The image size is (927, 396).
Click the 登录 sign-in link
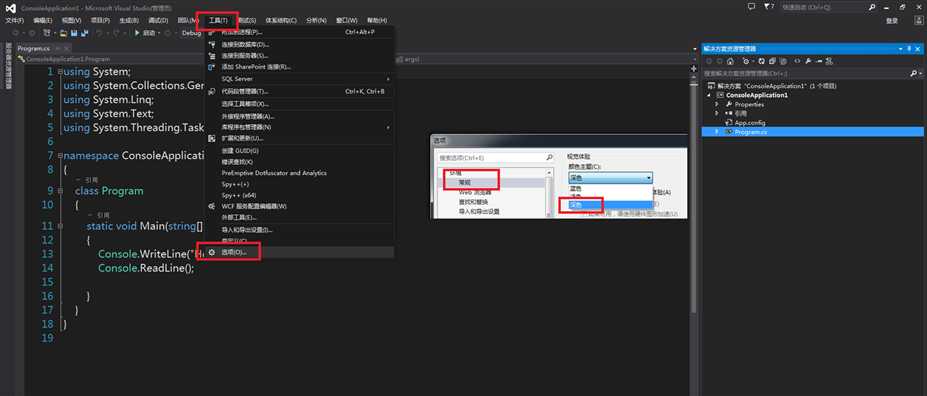pos(892,21)
